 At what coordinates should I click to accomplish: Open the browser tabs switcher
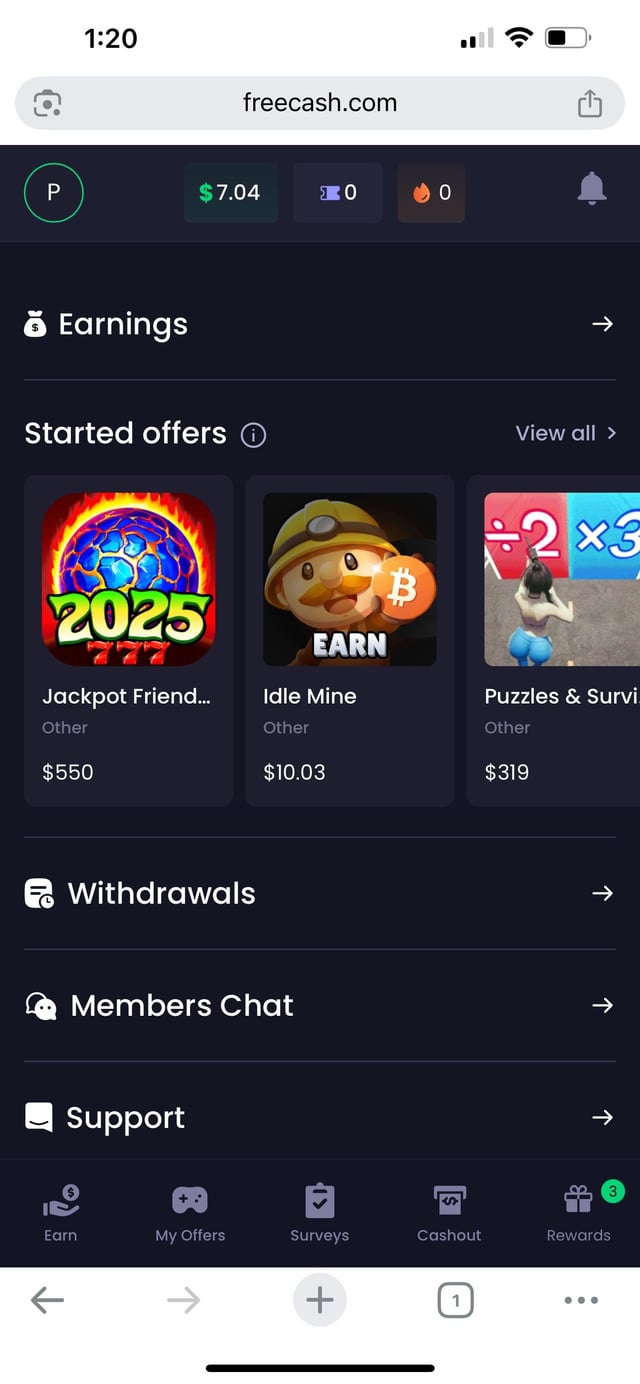point(456,1300)
